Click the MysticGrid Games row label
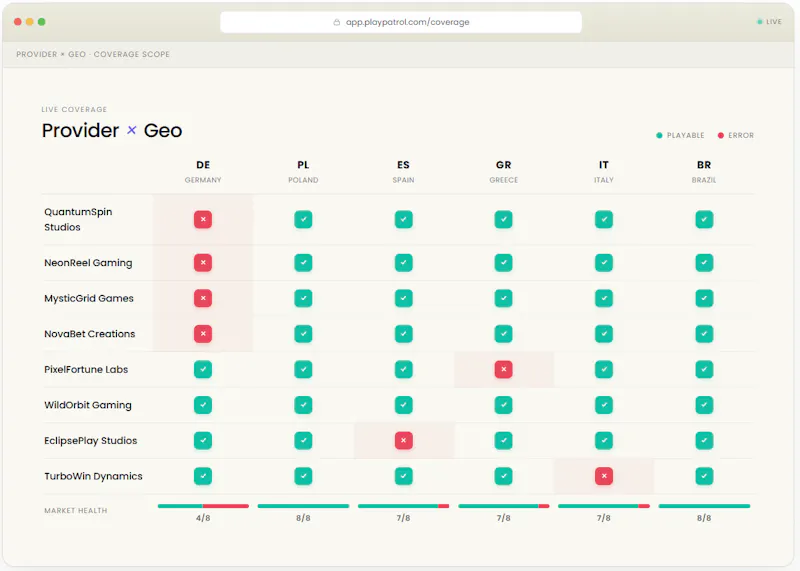Screen dimensions: 800x571 click(89, 298)
